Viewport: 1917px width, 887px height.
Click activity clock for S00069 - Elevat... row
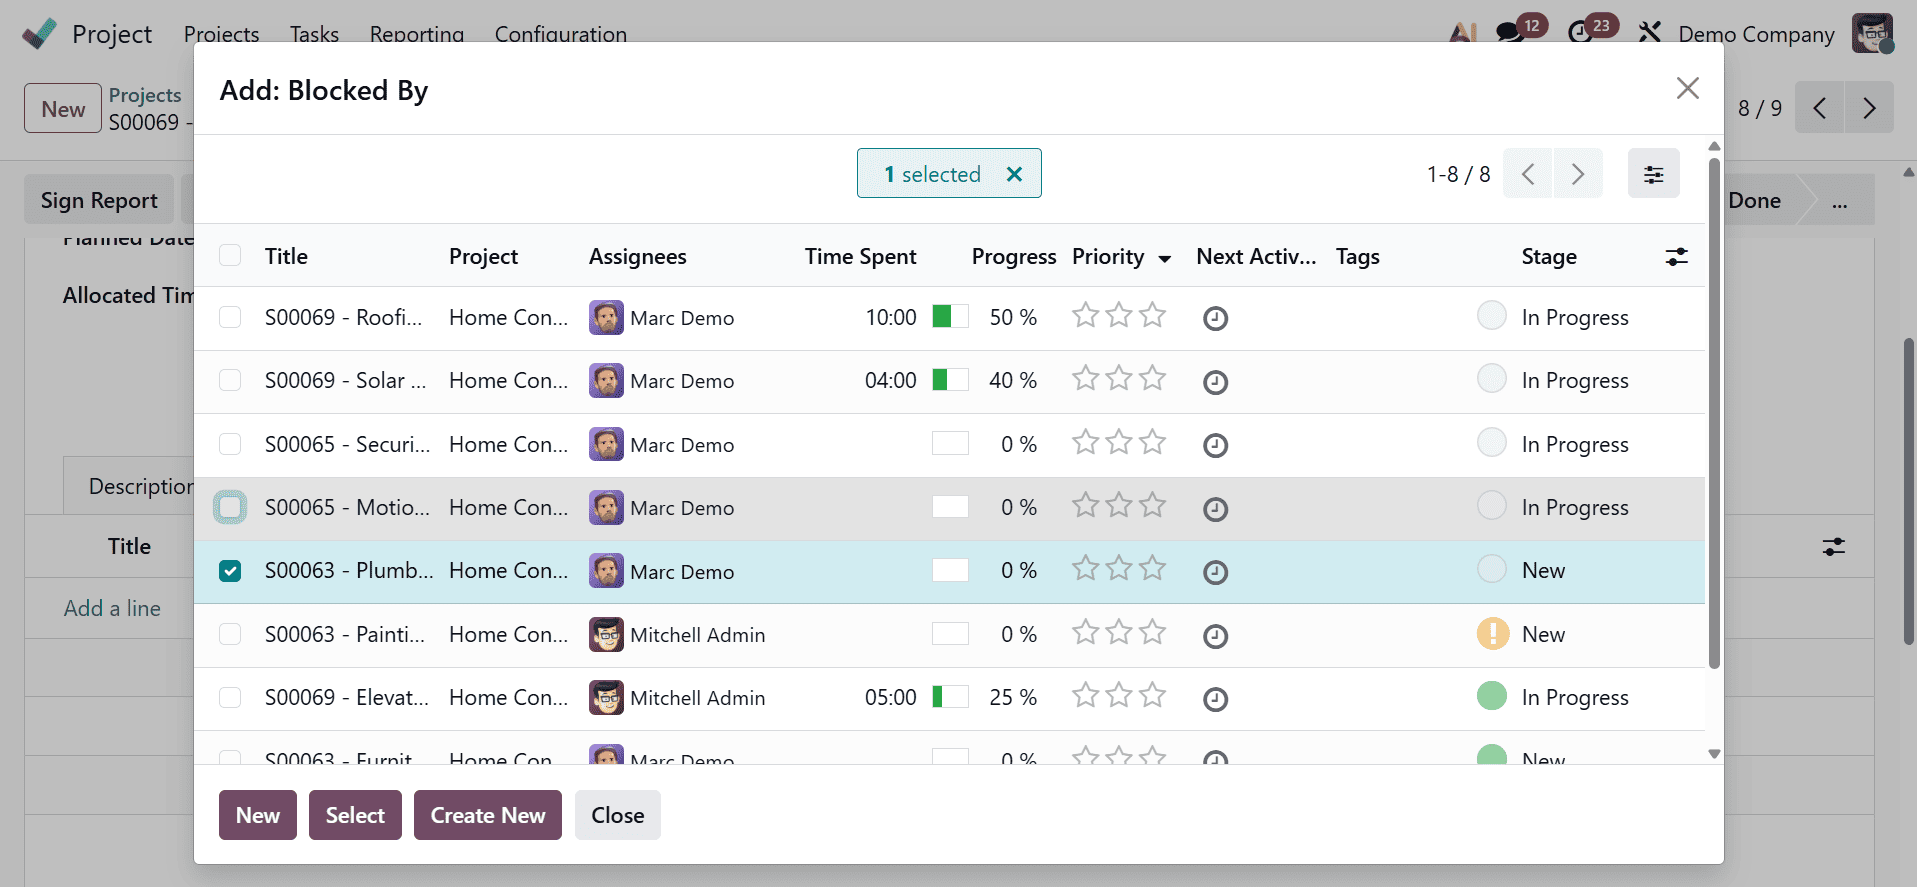(x=1215, y=699)
